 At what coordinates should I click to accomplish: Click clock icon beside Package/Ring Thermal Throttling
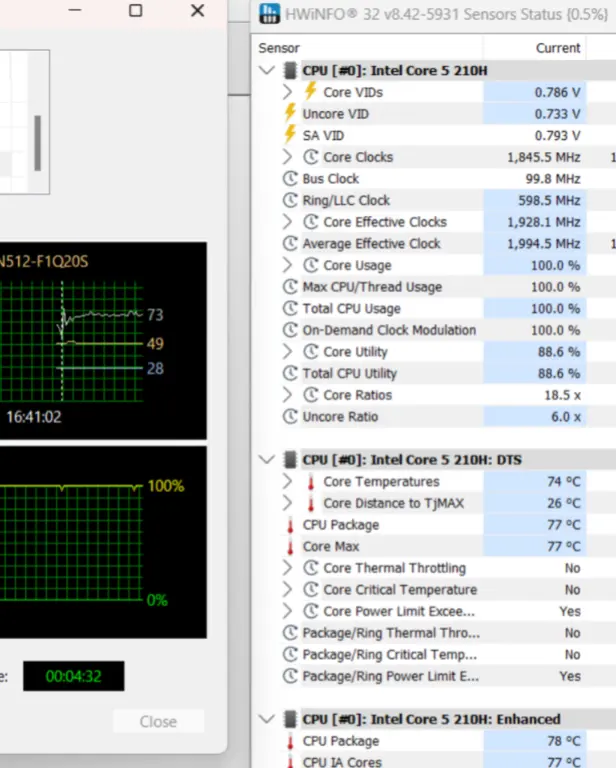(290, 633)
